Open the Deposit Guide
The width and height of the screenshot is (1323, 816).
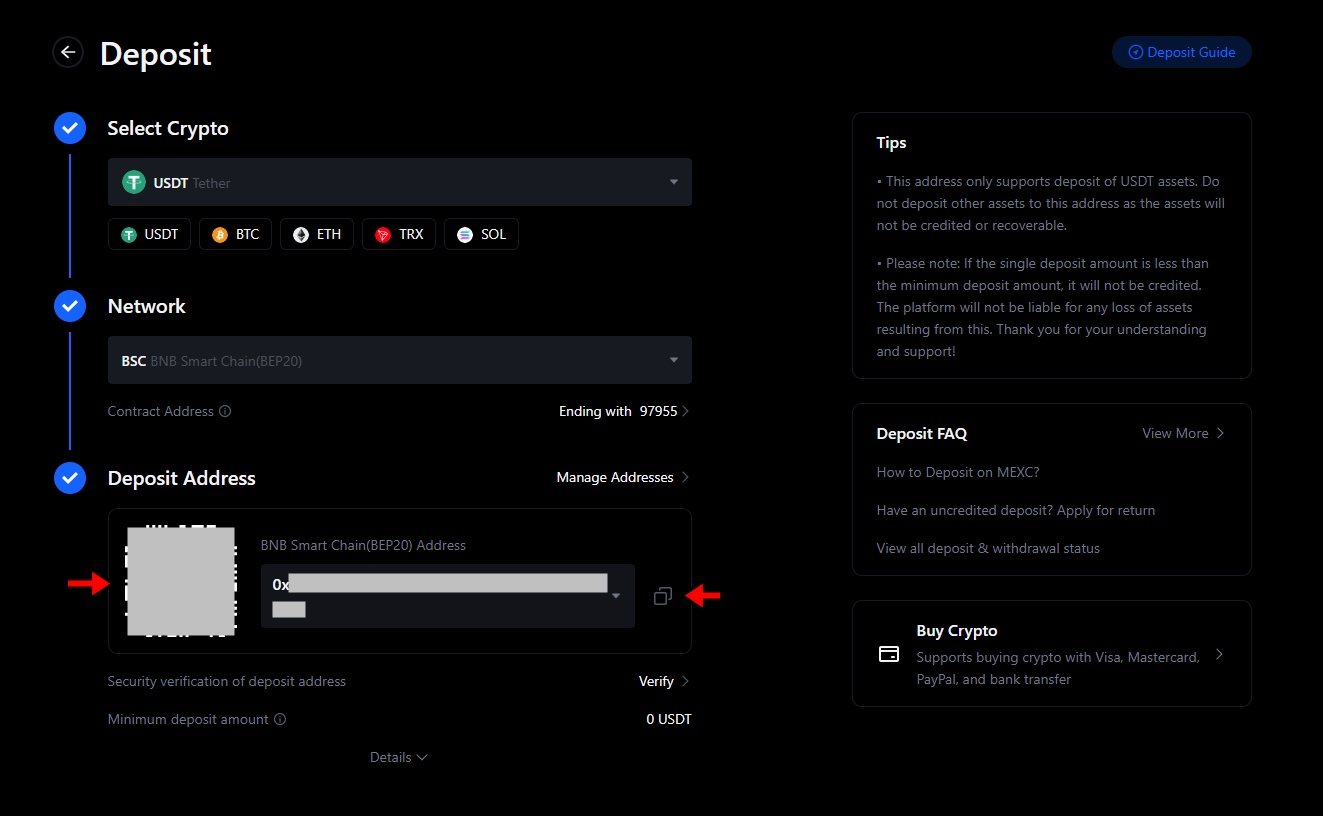click(x=1181, y=51)
